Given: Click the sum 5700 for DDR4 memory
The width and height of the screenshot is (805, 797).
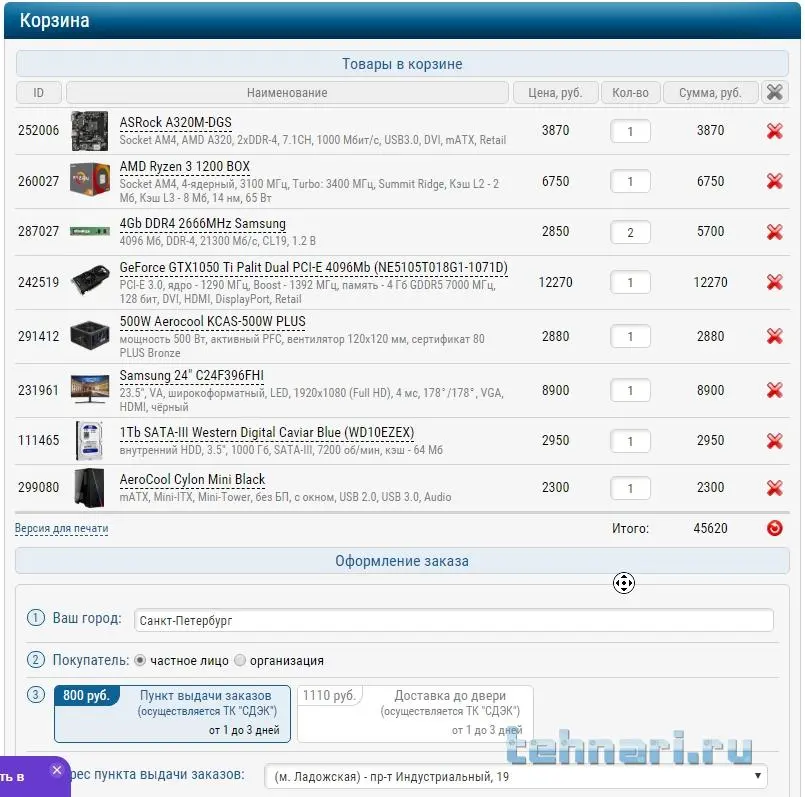Looking at the screenshot, I should pos(710,231).
